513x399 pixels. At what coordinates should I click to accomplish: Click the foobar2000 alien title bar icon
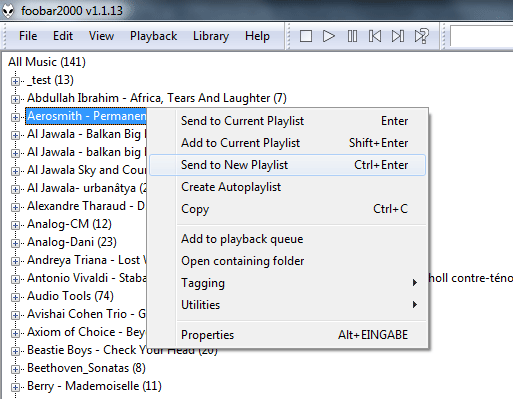click(8, 10)
